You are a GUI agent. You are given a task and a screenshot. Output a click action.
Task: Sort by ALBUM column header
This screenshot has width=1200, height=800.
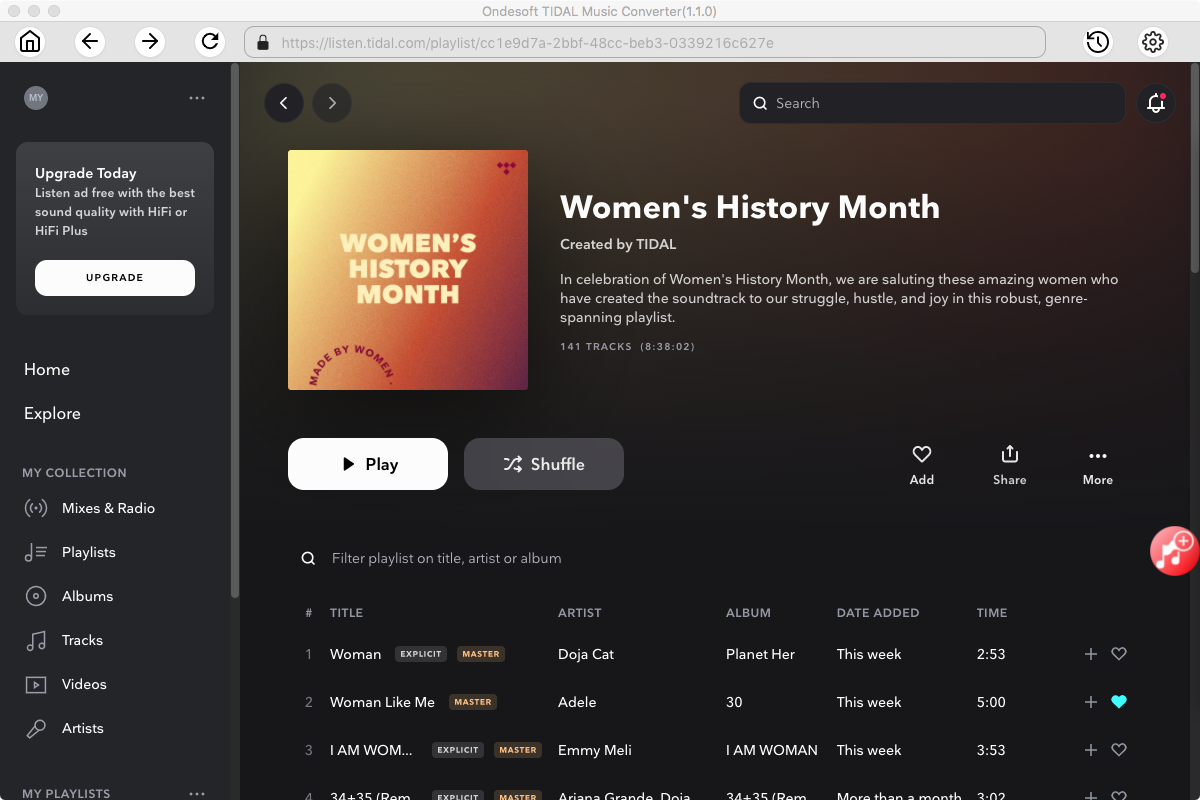click(x=748, y=613)
